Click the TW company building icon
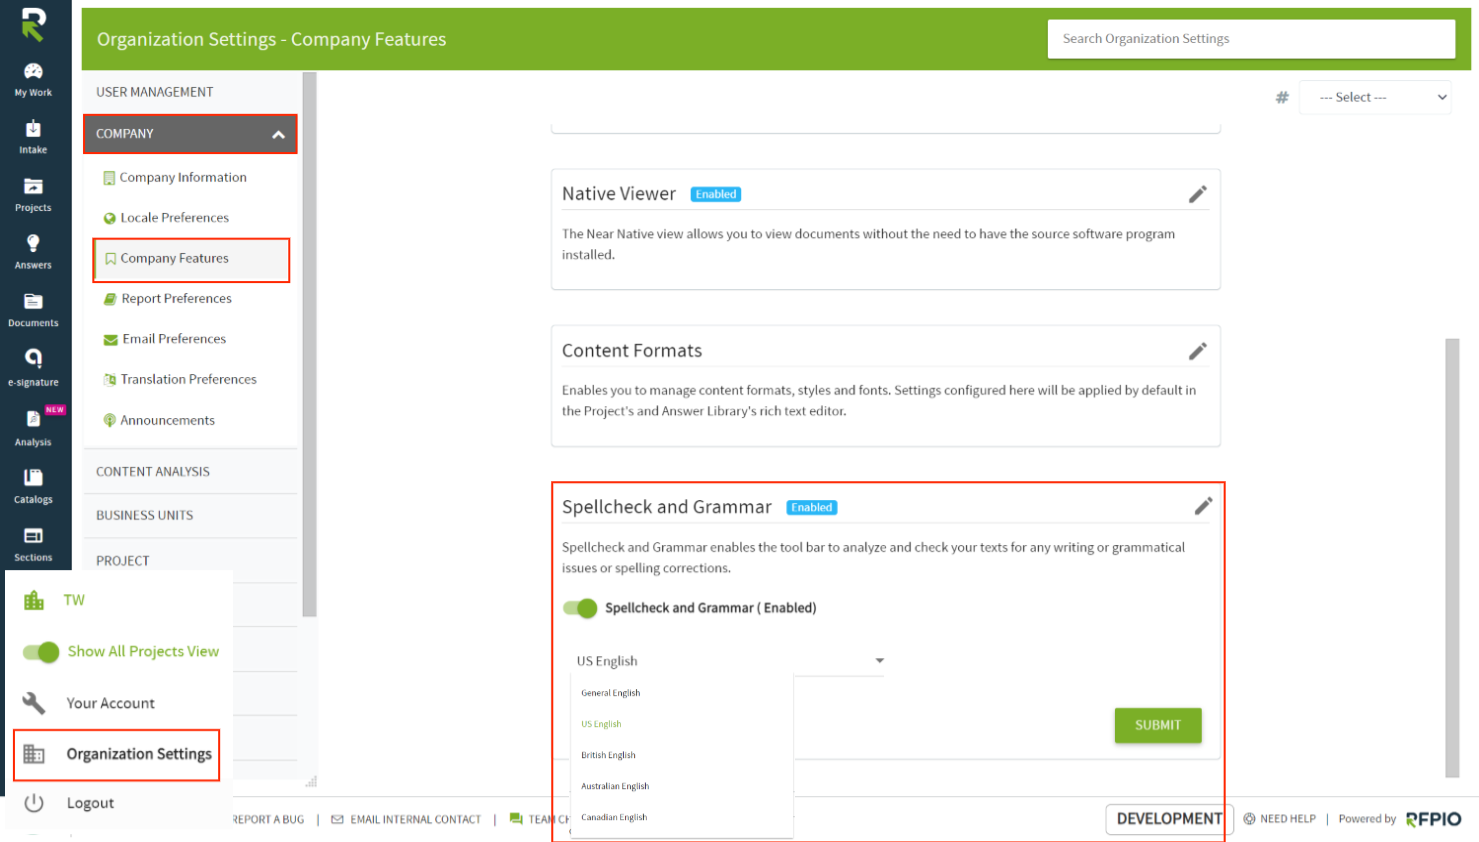Viewport: 1479px width, 842px height. coord(34,600)
